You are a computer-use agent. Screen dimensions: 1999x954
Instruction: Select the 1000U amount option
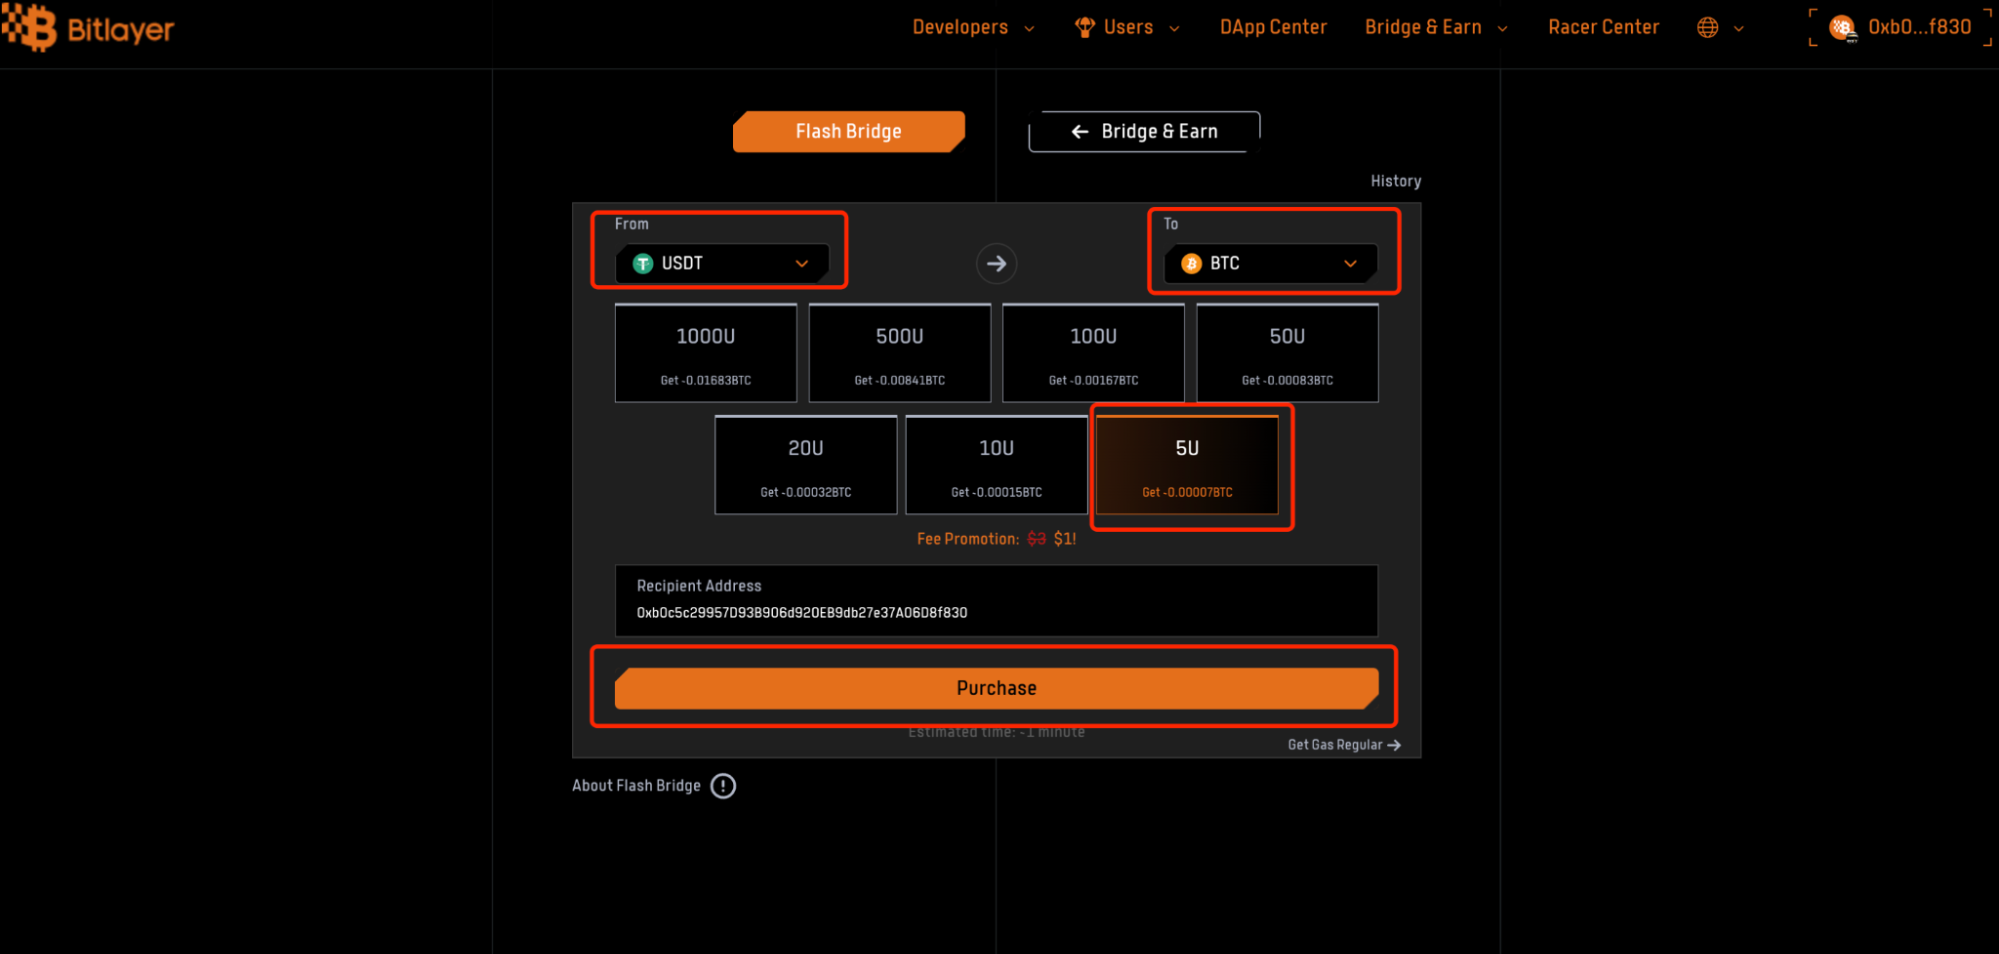point(706,353)
